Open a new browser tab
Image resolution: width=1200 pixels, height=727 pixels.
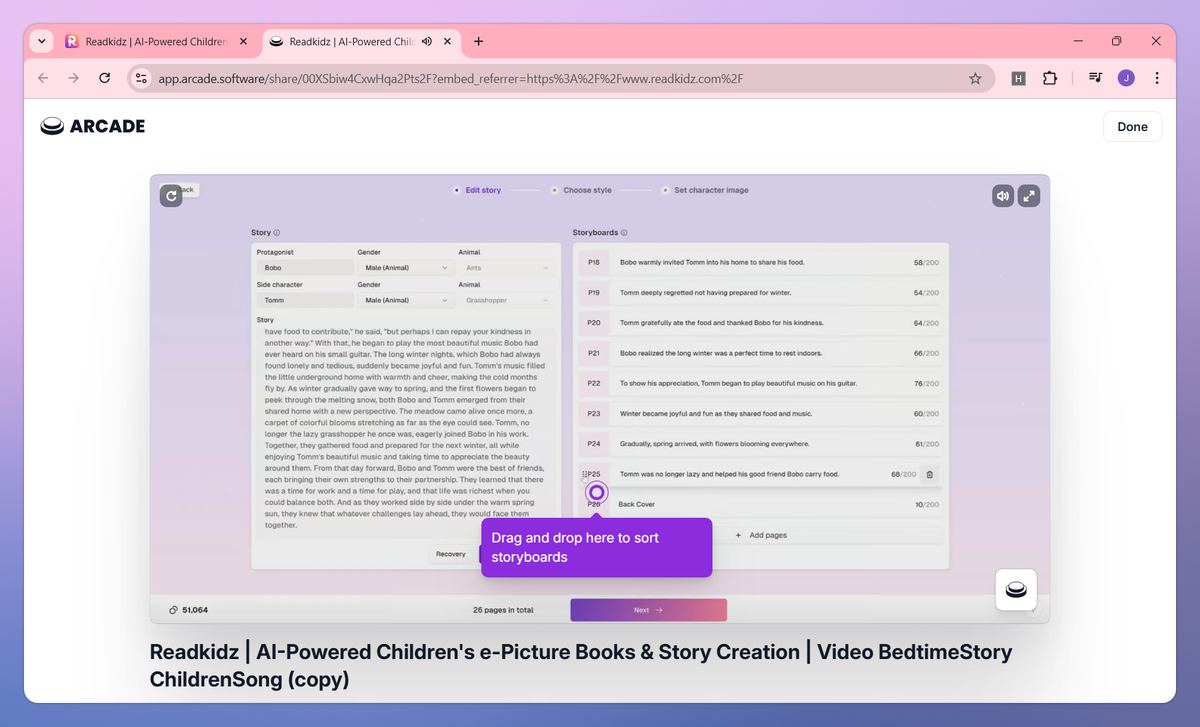(479, 41)
